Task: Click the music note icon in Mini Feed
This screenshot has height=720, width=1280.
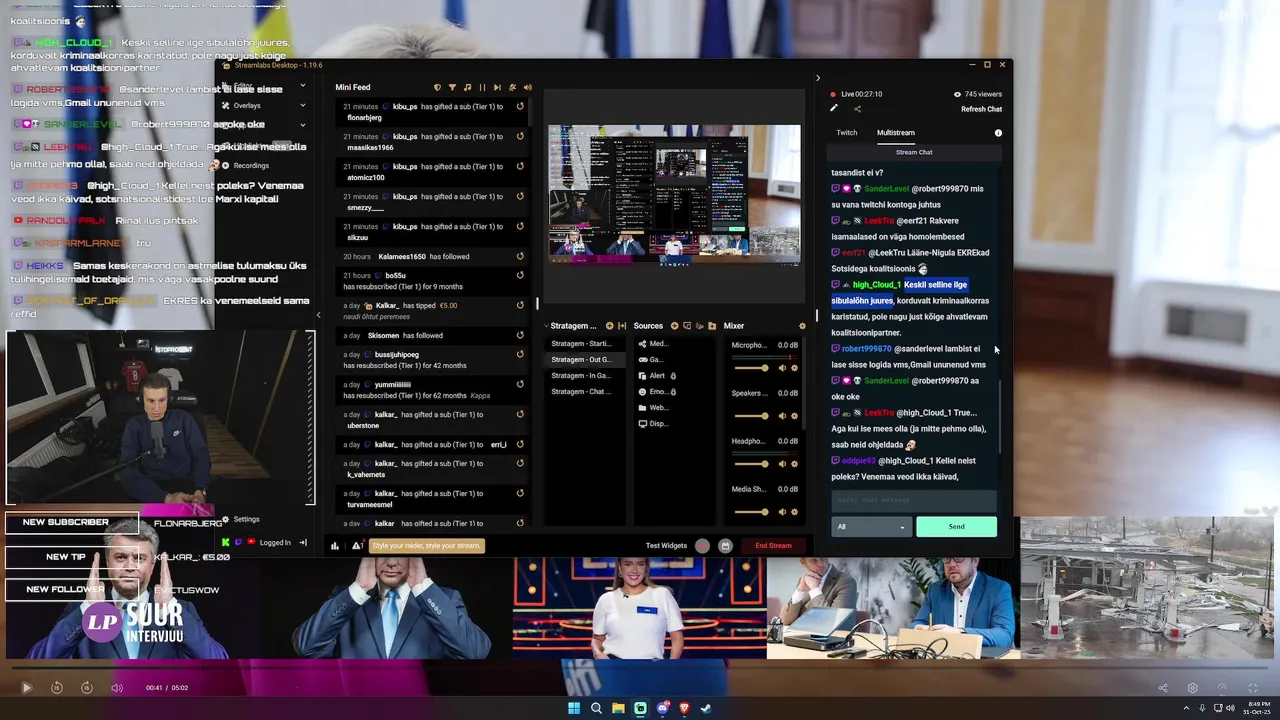Action: click(467, 87)
